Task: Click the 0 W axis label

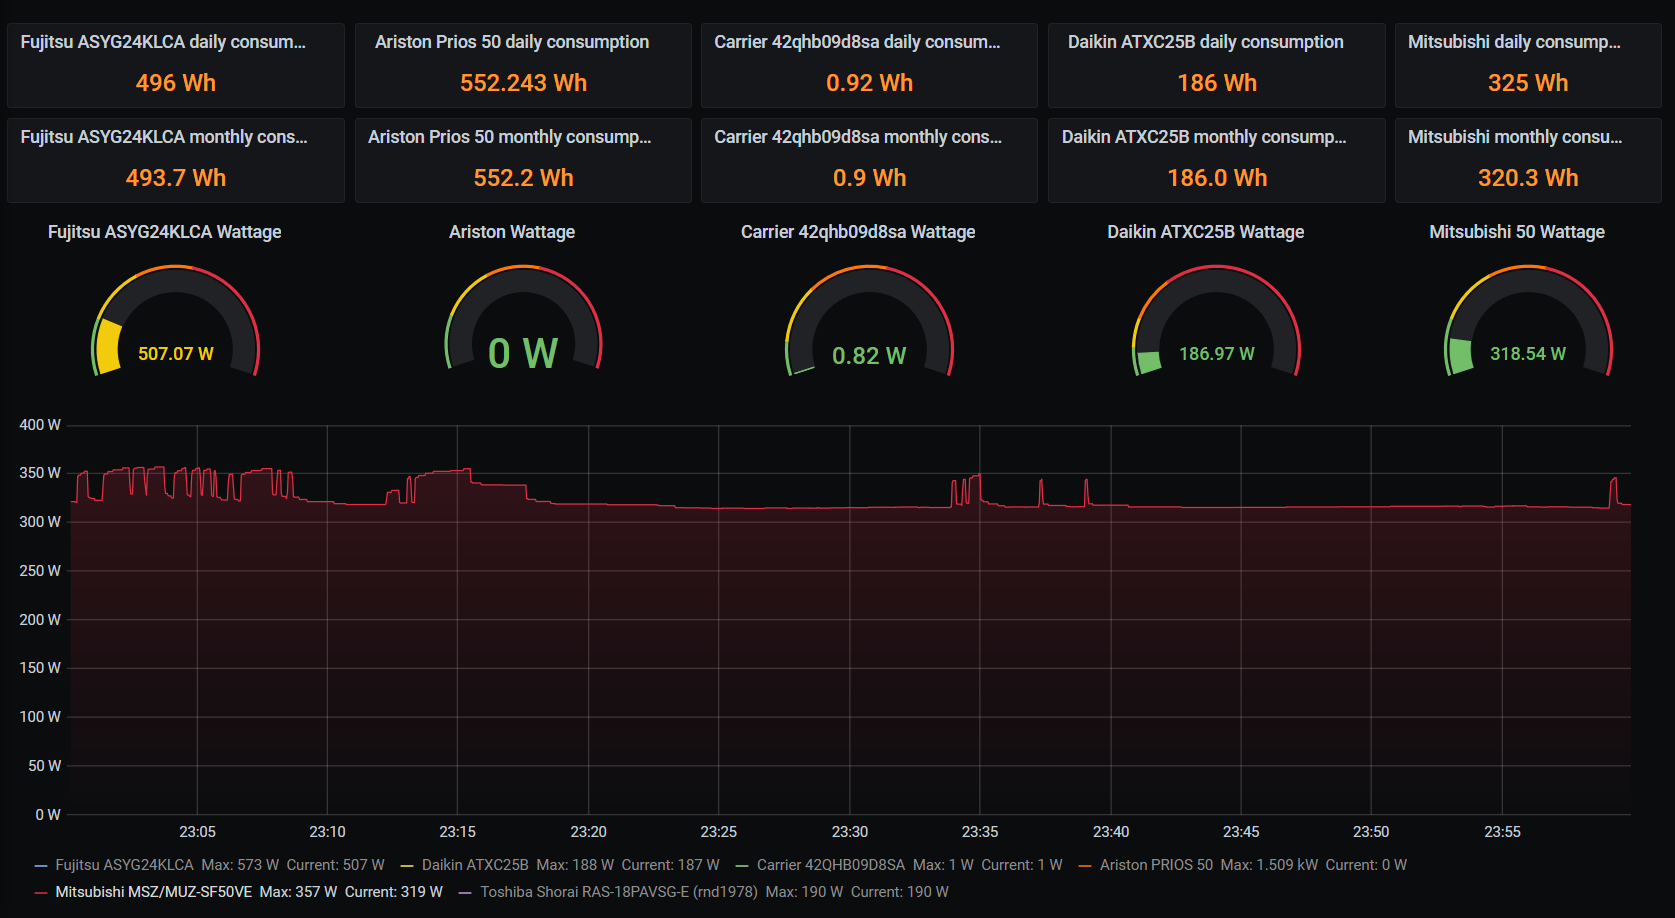Action: [48, 815]
